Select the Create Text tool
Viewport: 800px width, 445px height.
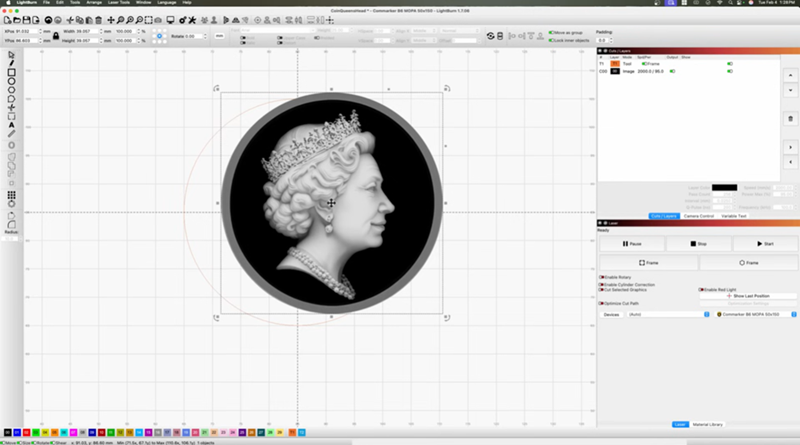[x=11, y=125]
